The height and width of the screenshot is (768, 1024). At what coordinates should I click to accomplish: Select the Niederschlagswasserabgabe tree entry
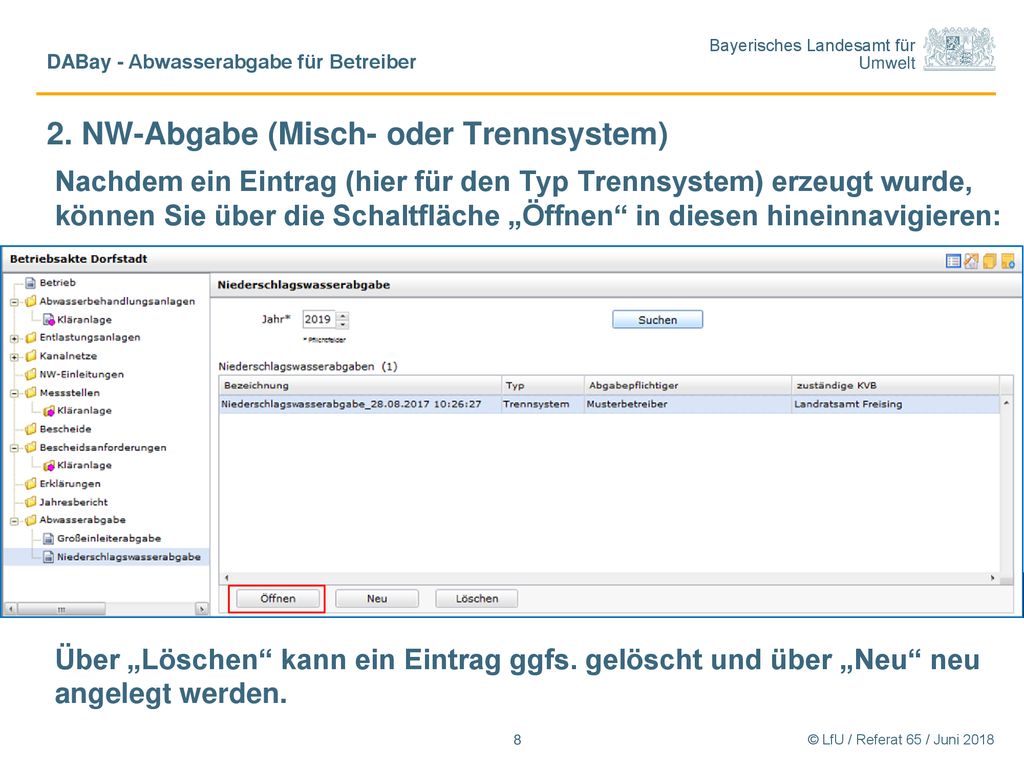129,557
